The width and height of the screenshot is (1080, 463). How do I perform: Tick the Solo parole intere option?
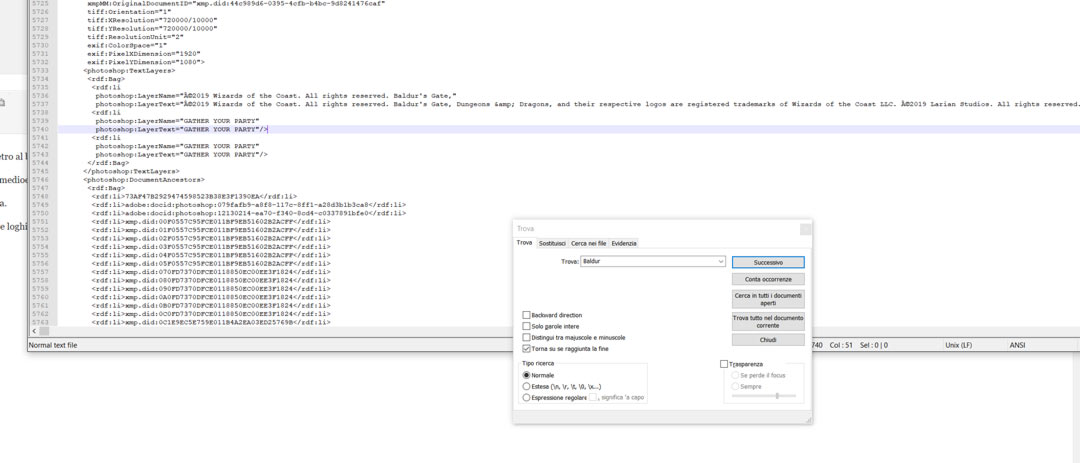527,326
